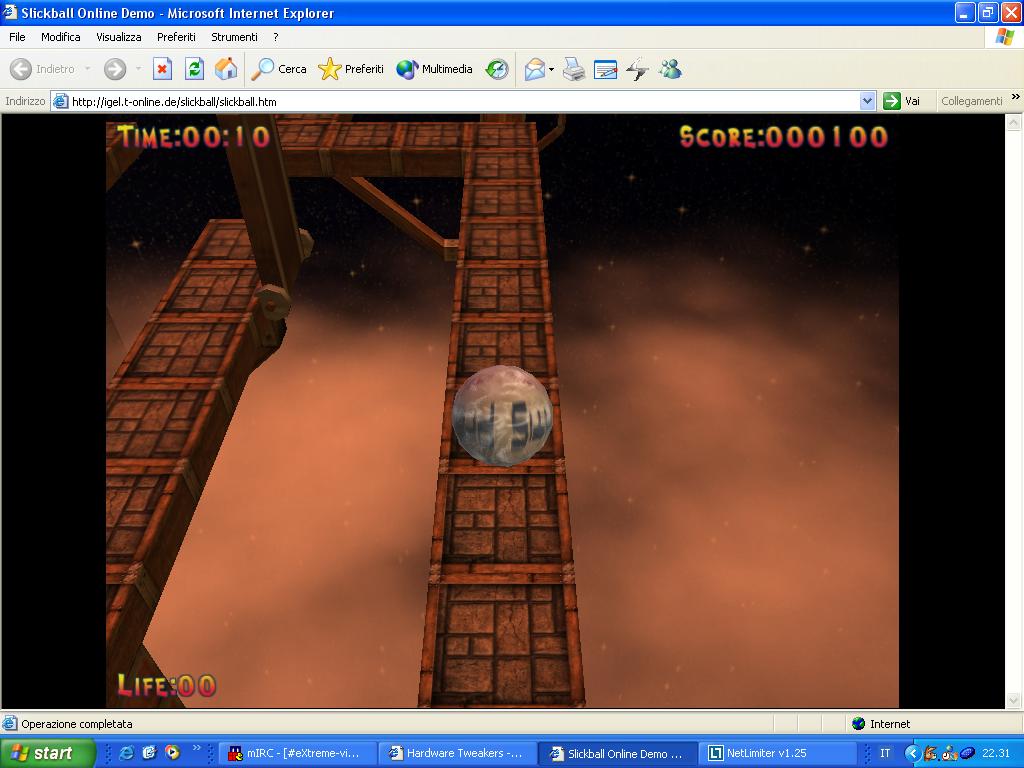Expand the mail button dropdown arrow
The height and width of the screenshot is (768, 1024).
[552, 69]
